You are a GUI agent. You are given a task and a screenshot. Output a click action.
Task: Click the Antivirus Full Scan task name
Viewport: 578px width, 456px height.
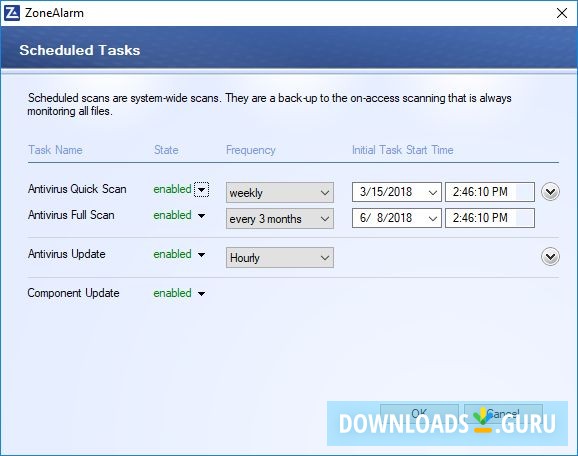click(71, 215)
